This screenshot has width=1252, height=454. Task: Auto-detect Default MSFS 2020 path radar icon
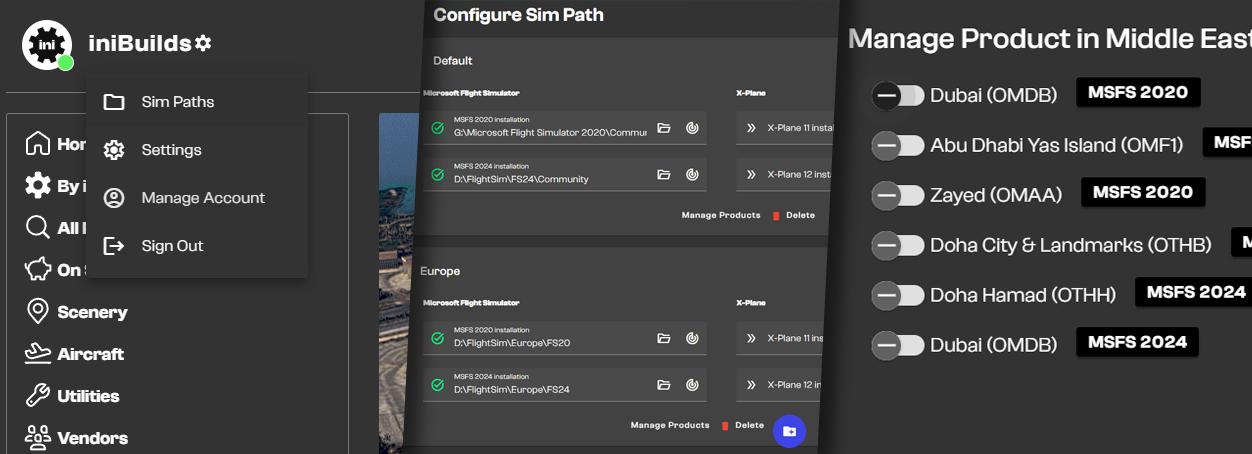point(692,128)
